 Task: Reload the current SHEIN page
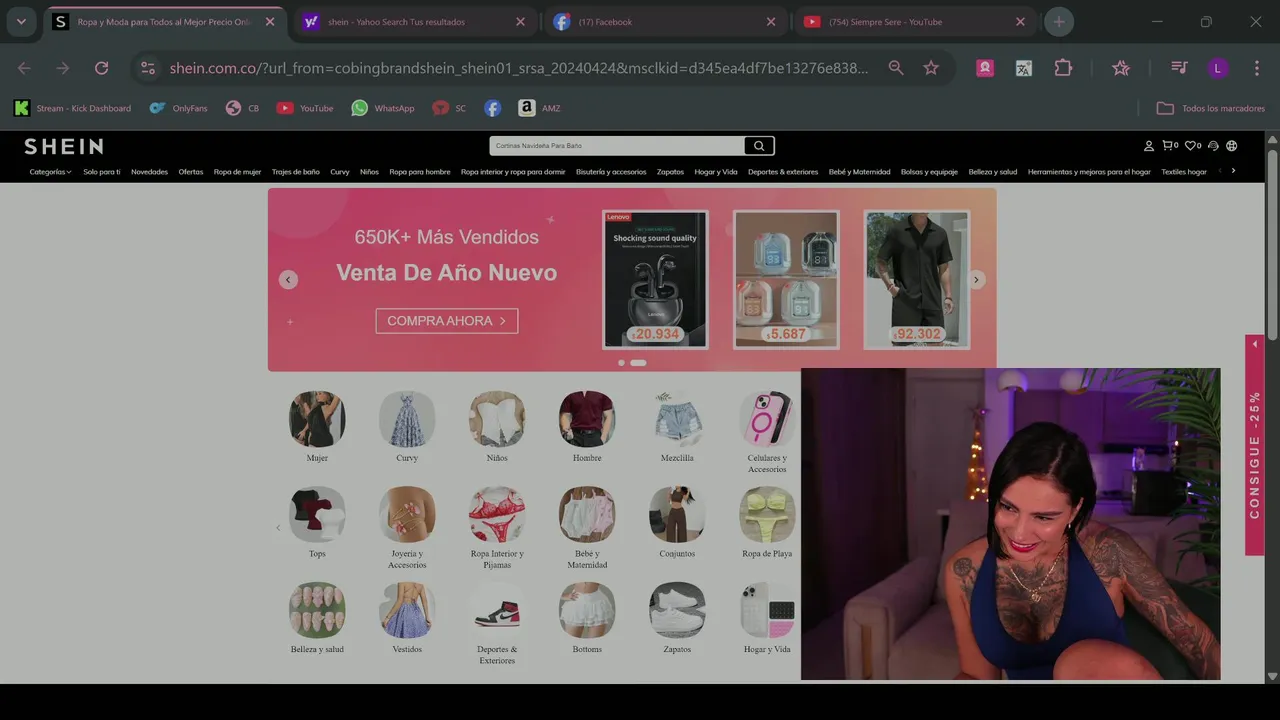[101, 68]
